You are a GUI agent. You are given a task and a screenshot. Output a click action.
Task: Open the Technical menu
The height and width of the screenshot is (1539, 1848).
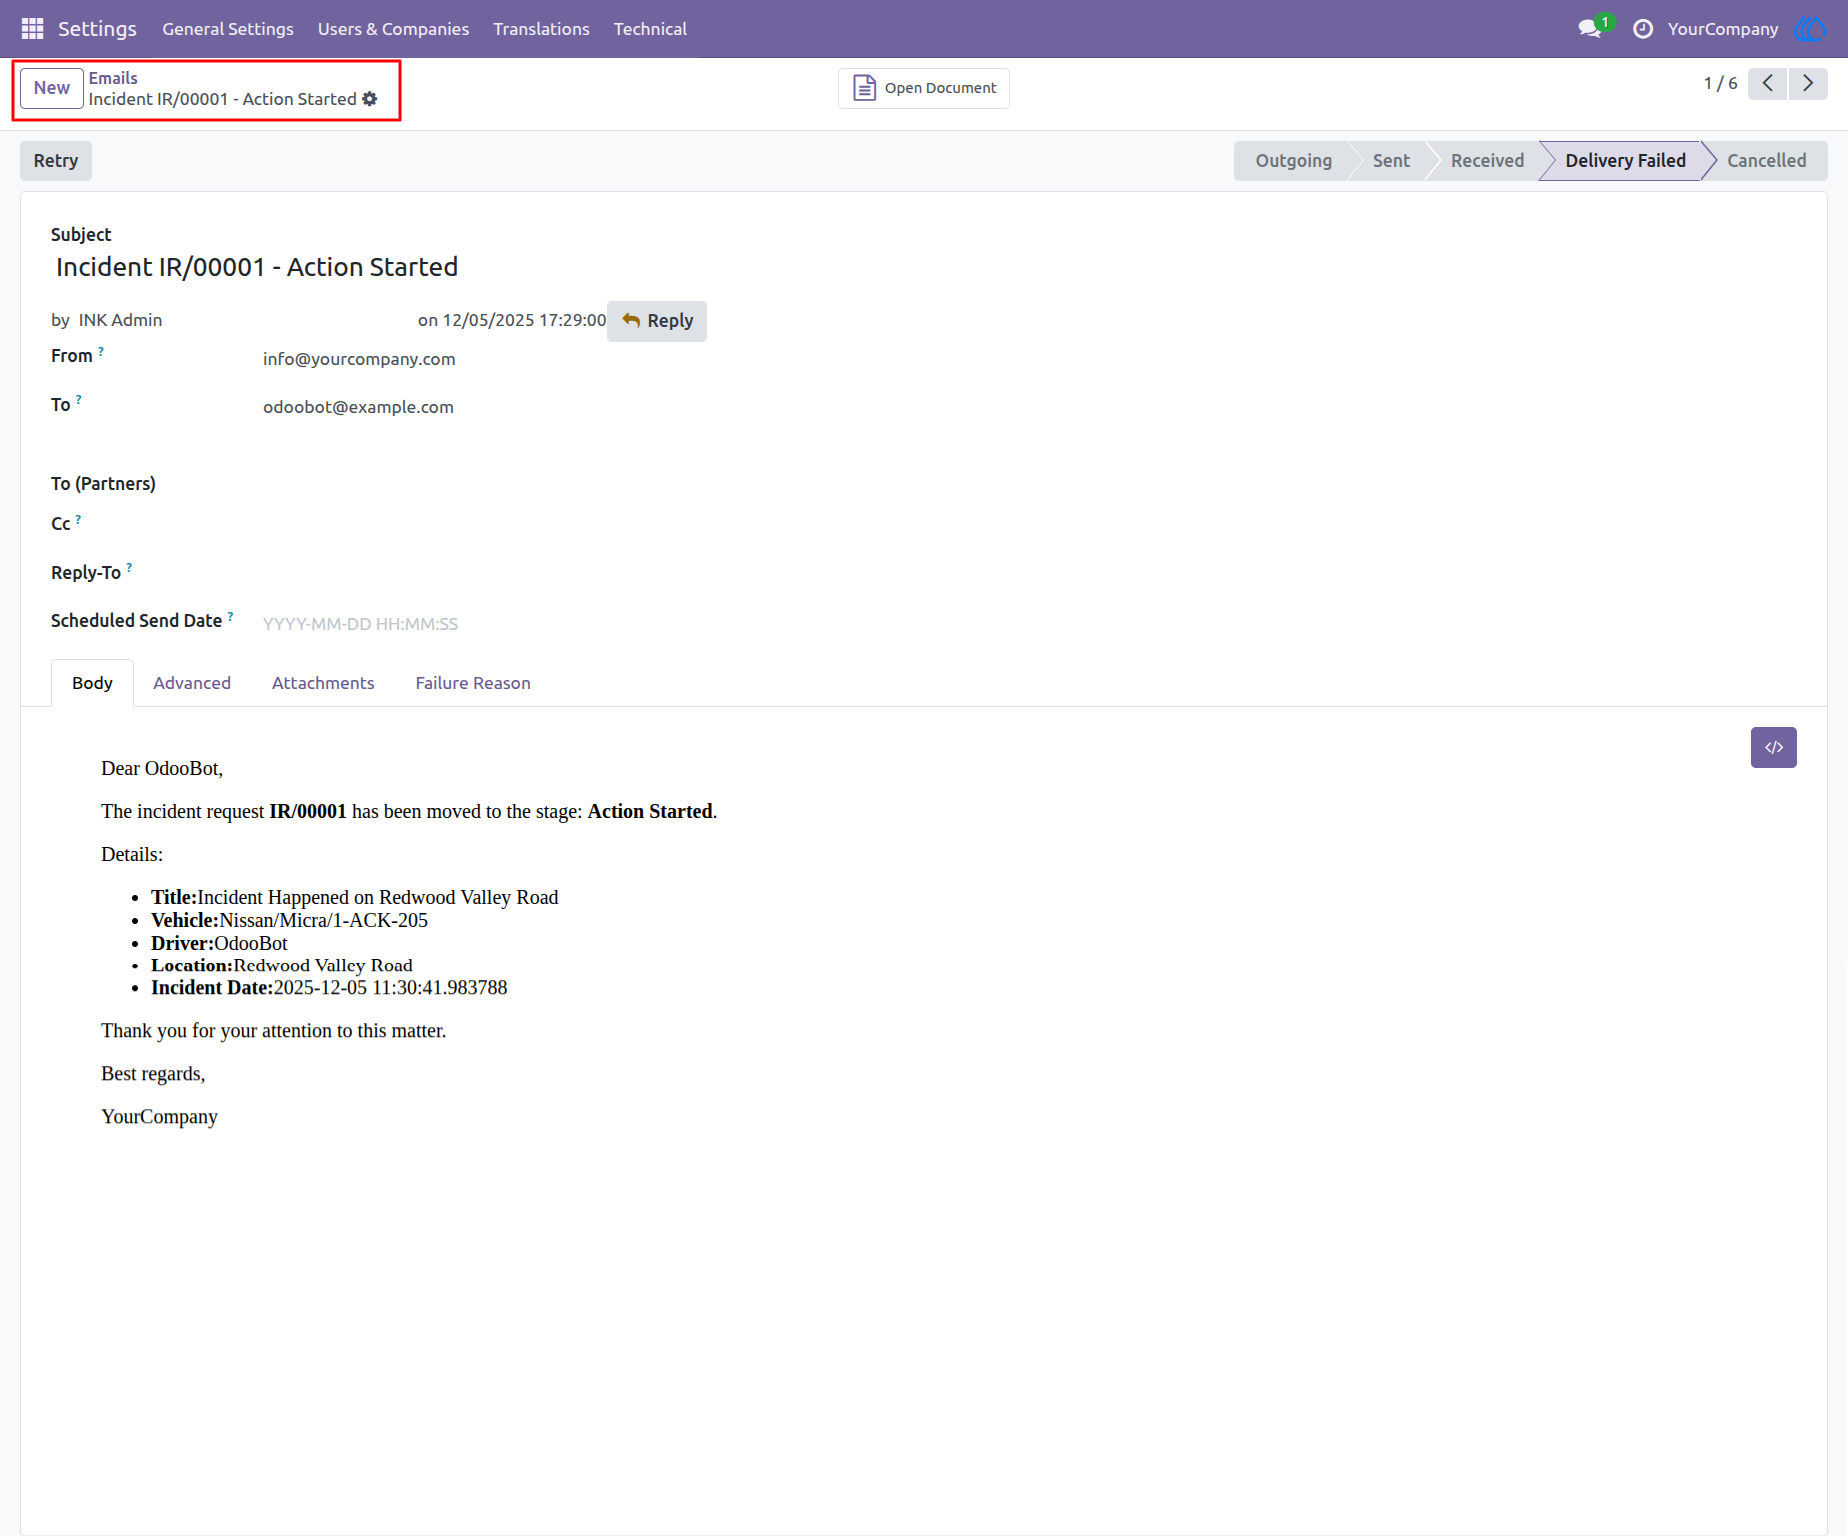[x=650, y=29]
